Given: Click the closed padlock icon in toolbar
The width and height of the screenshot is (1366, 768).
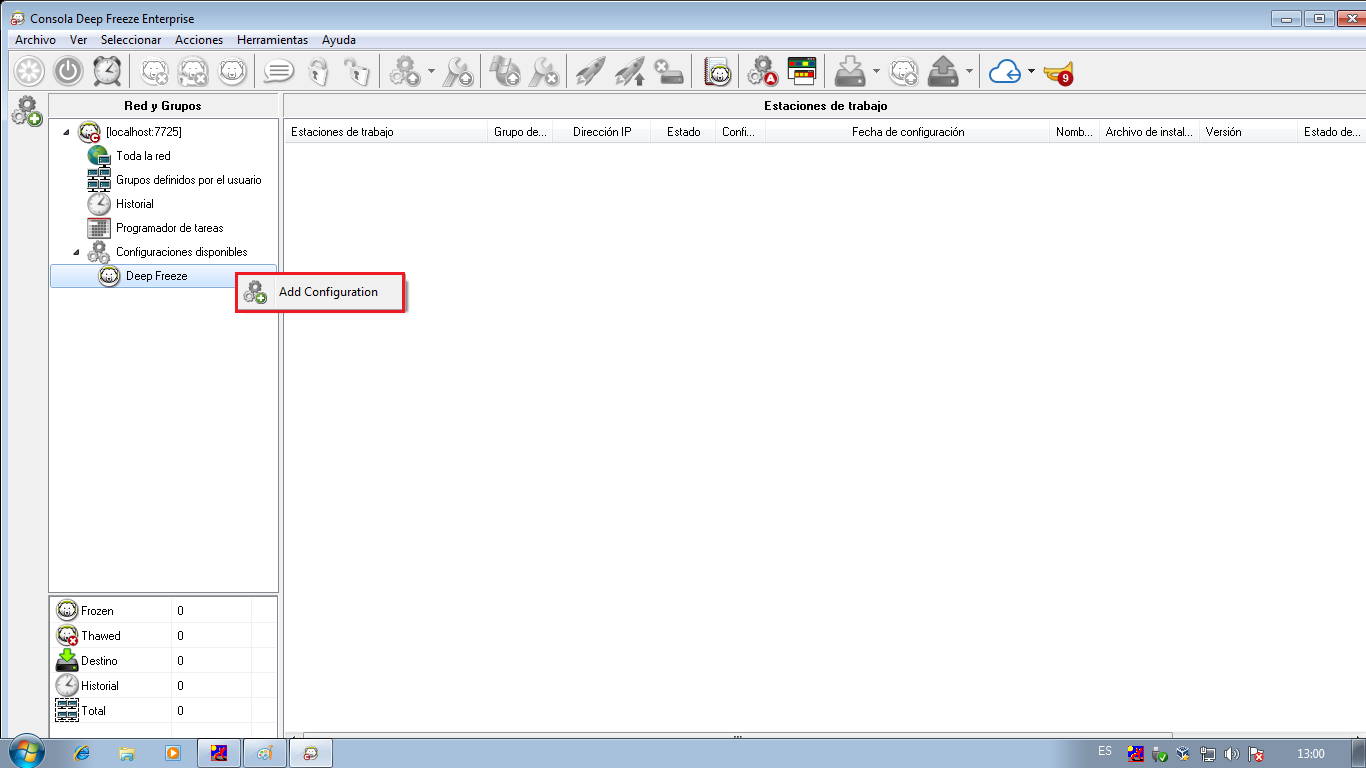Looking at the screenshot, I should [x=318, y=71].
